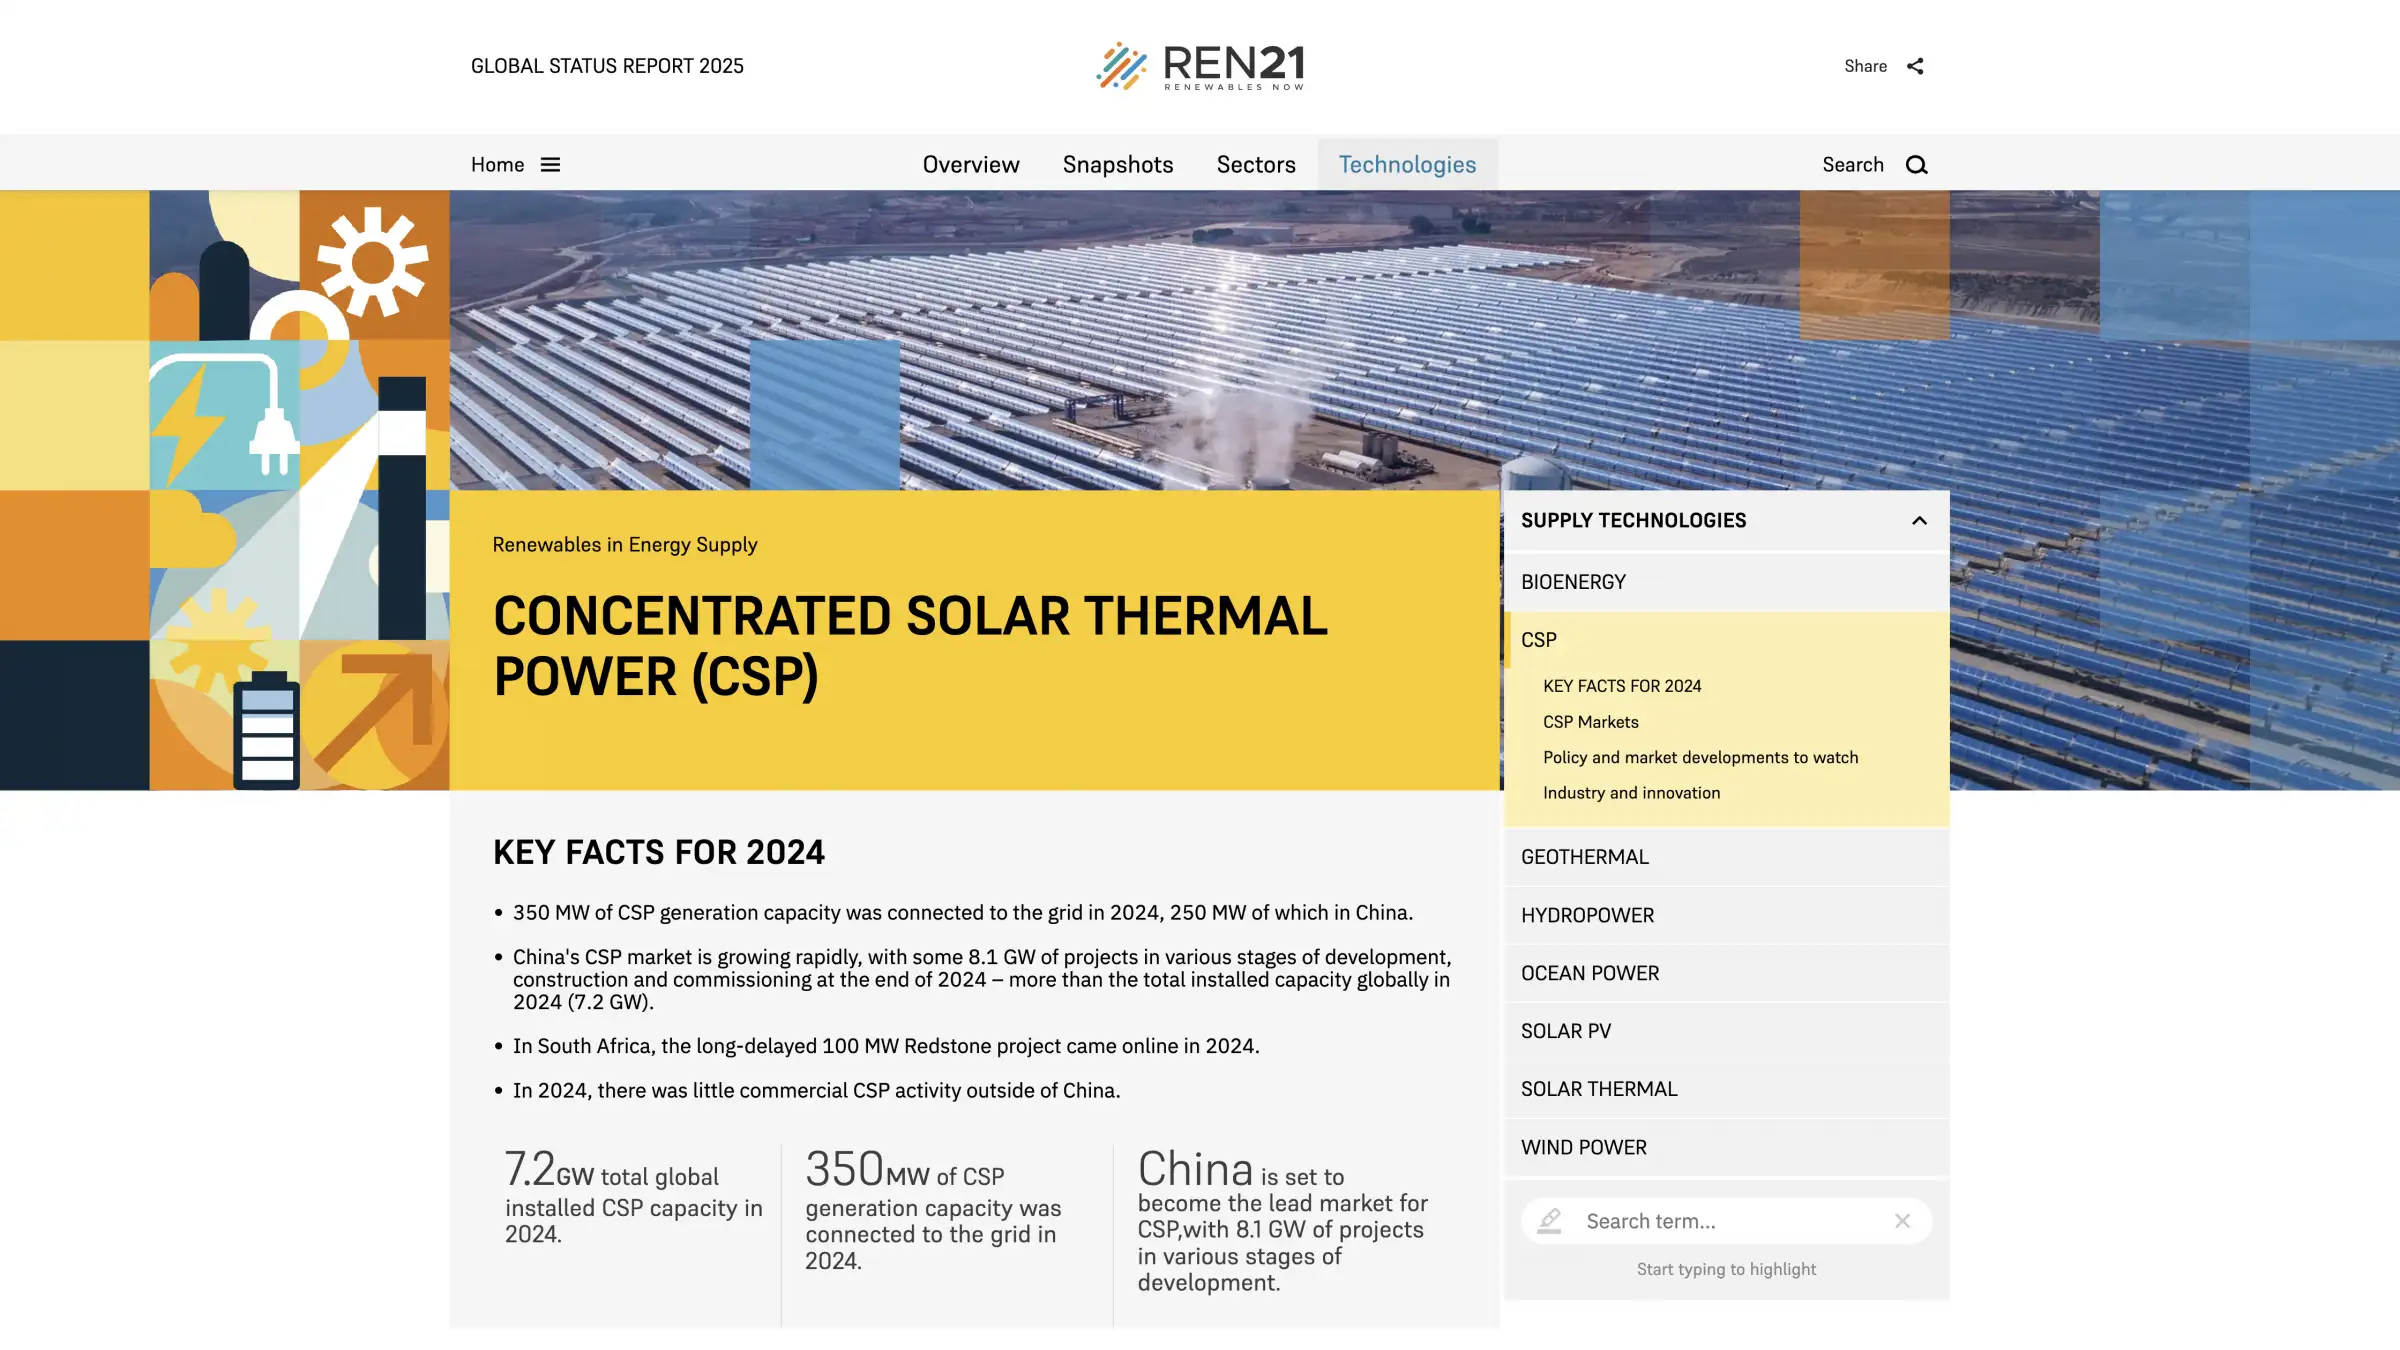Open the Home hamburger menu icon
Screen dimensions: 2400x1350
click(x=550, y=165)
